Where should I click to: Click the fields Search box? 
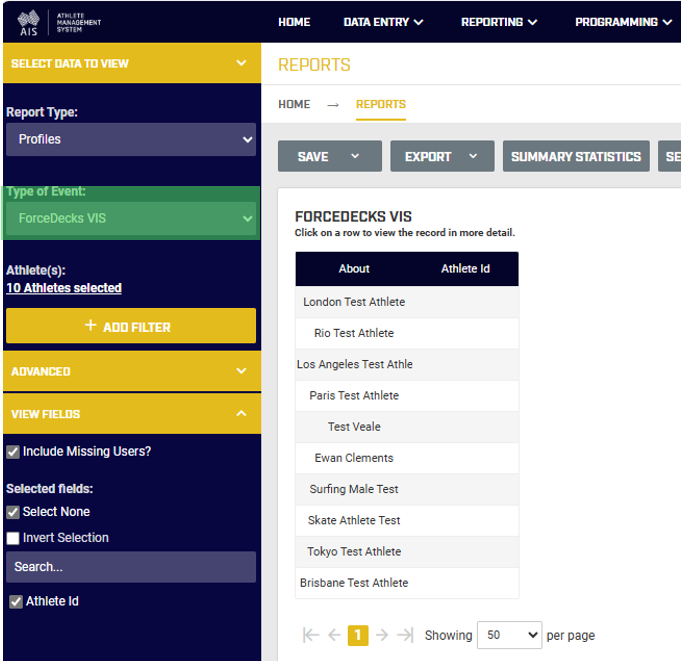click(131, 567)
